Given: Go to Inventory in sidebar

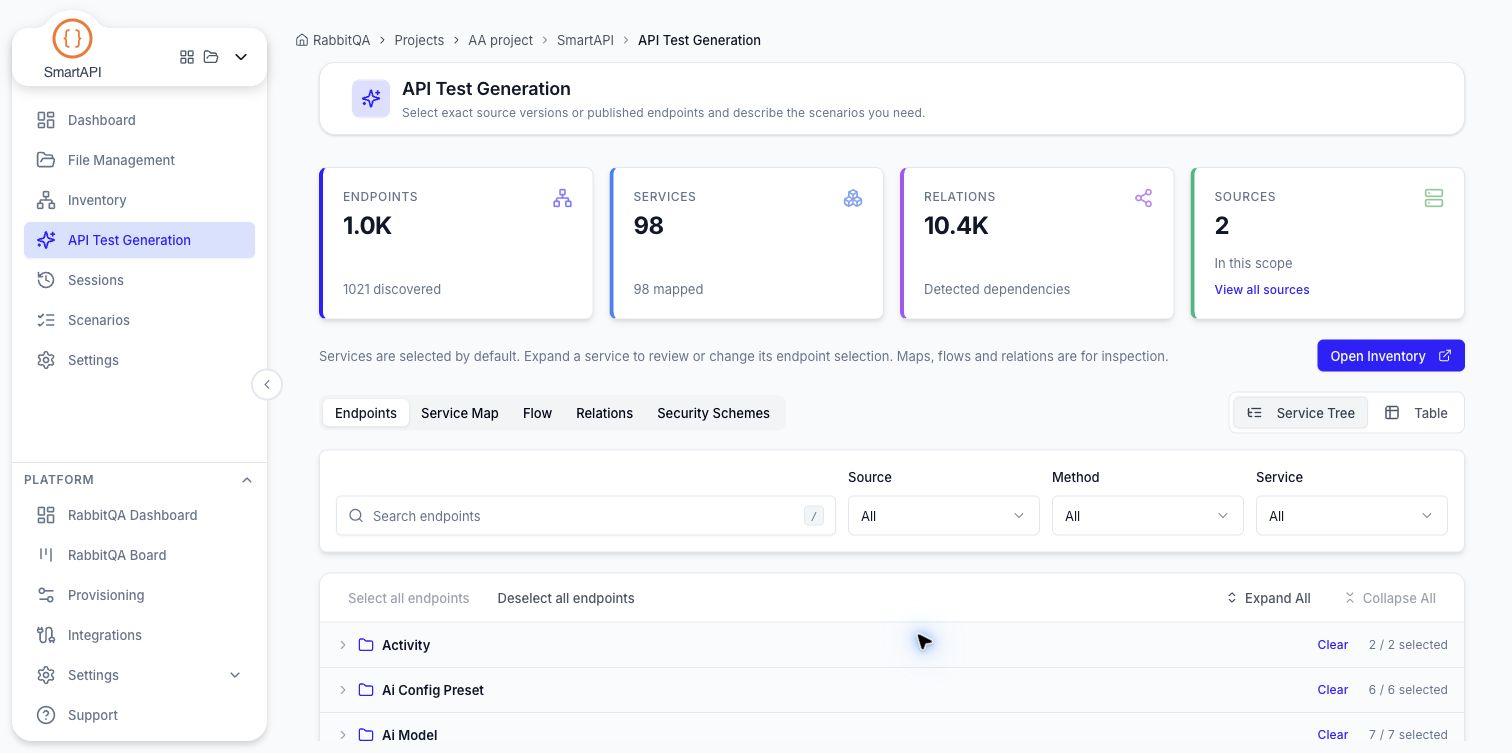Looking at the screenshot, I should (139, 200).
